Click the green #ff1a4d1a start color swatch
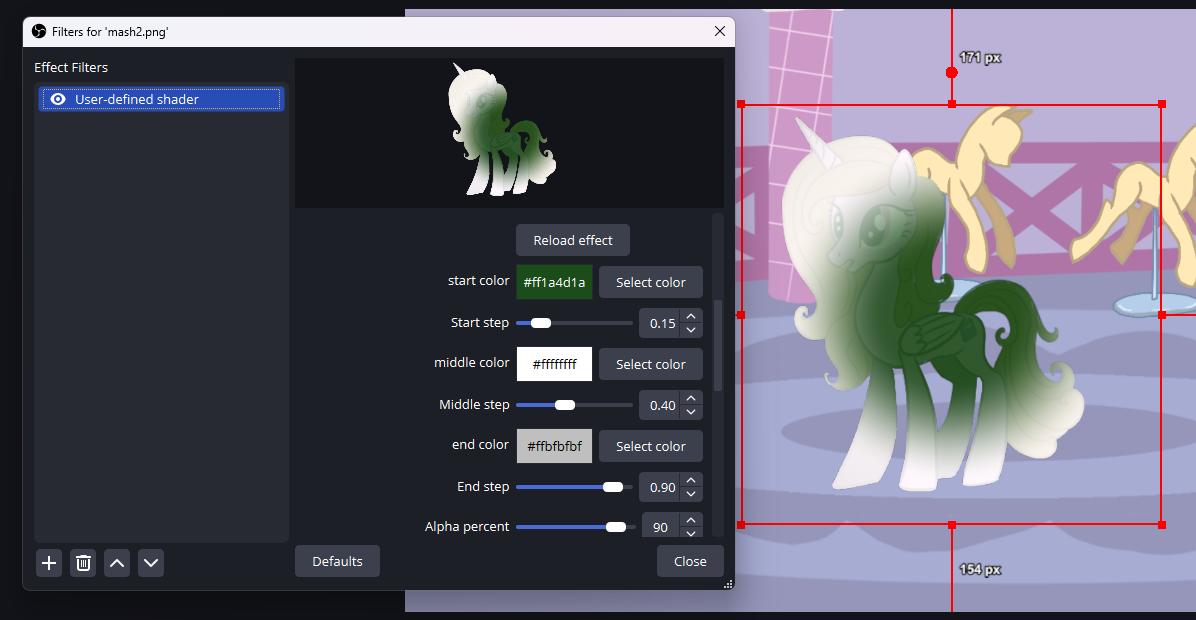1196x620 pixels. pyautogui.click(x=554, y=282)
